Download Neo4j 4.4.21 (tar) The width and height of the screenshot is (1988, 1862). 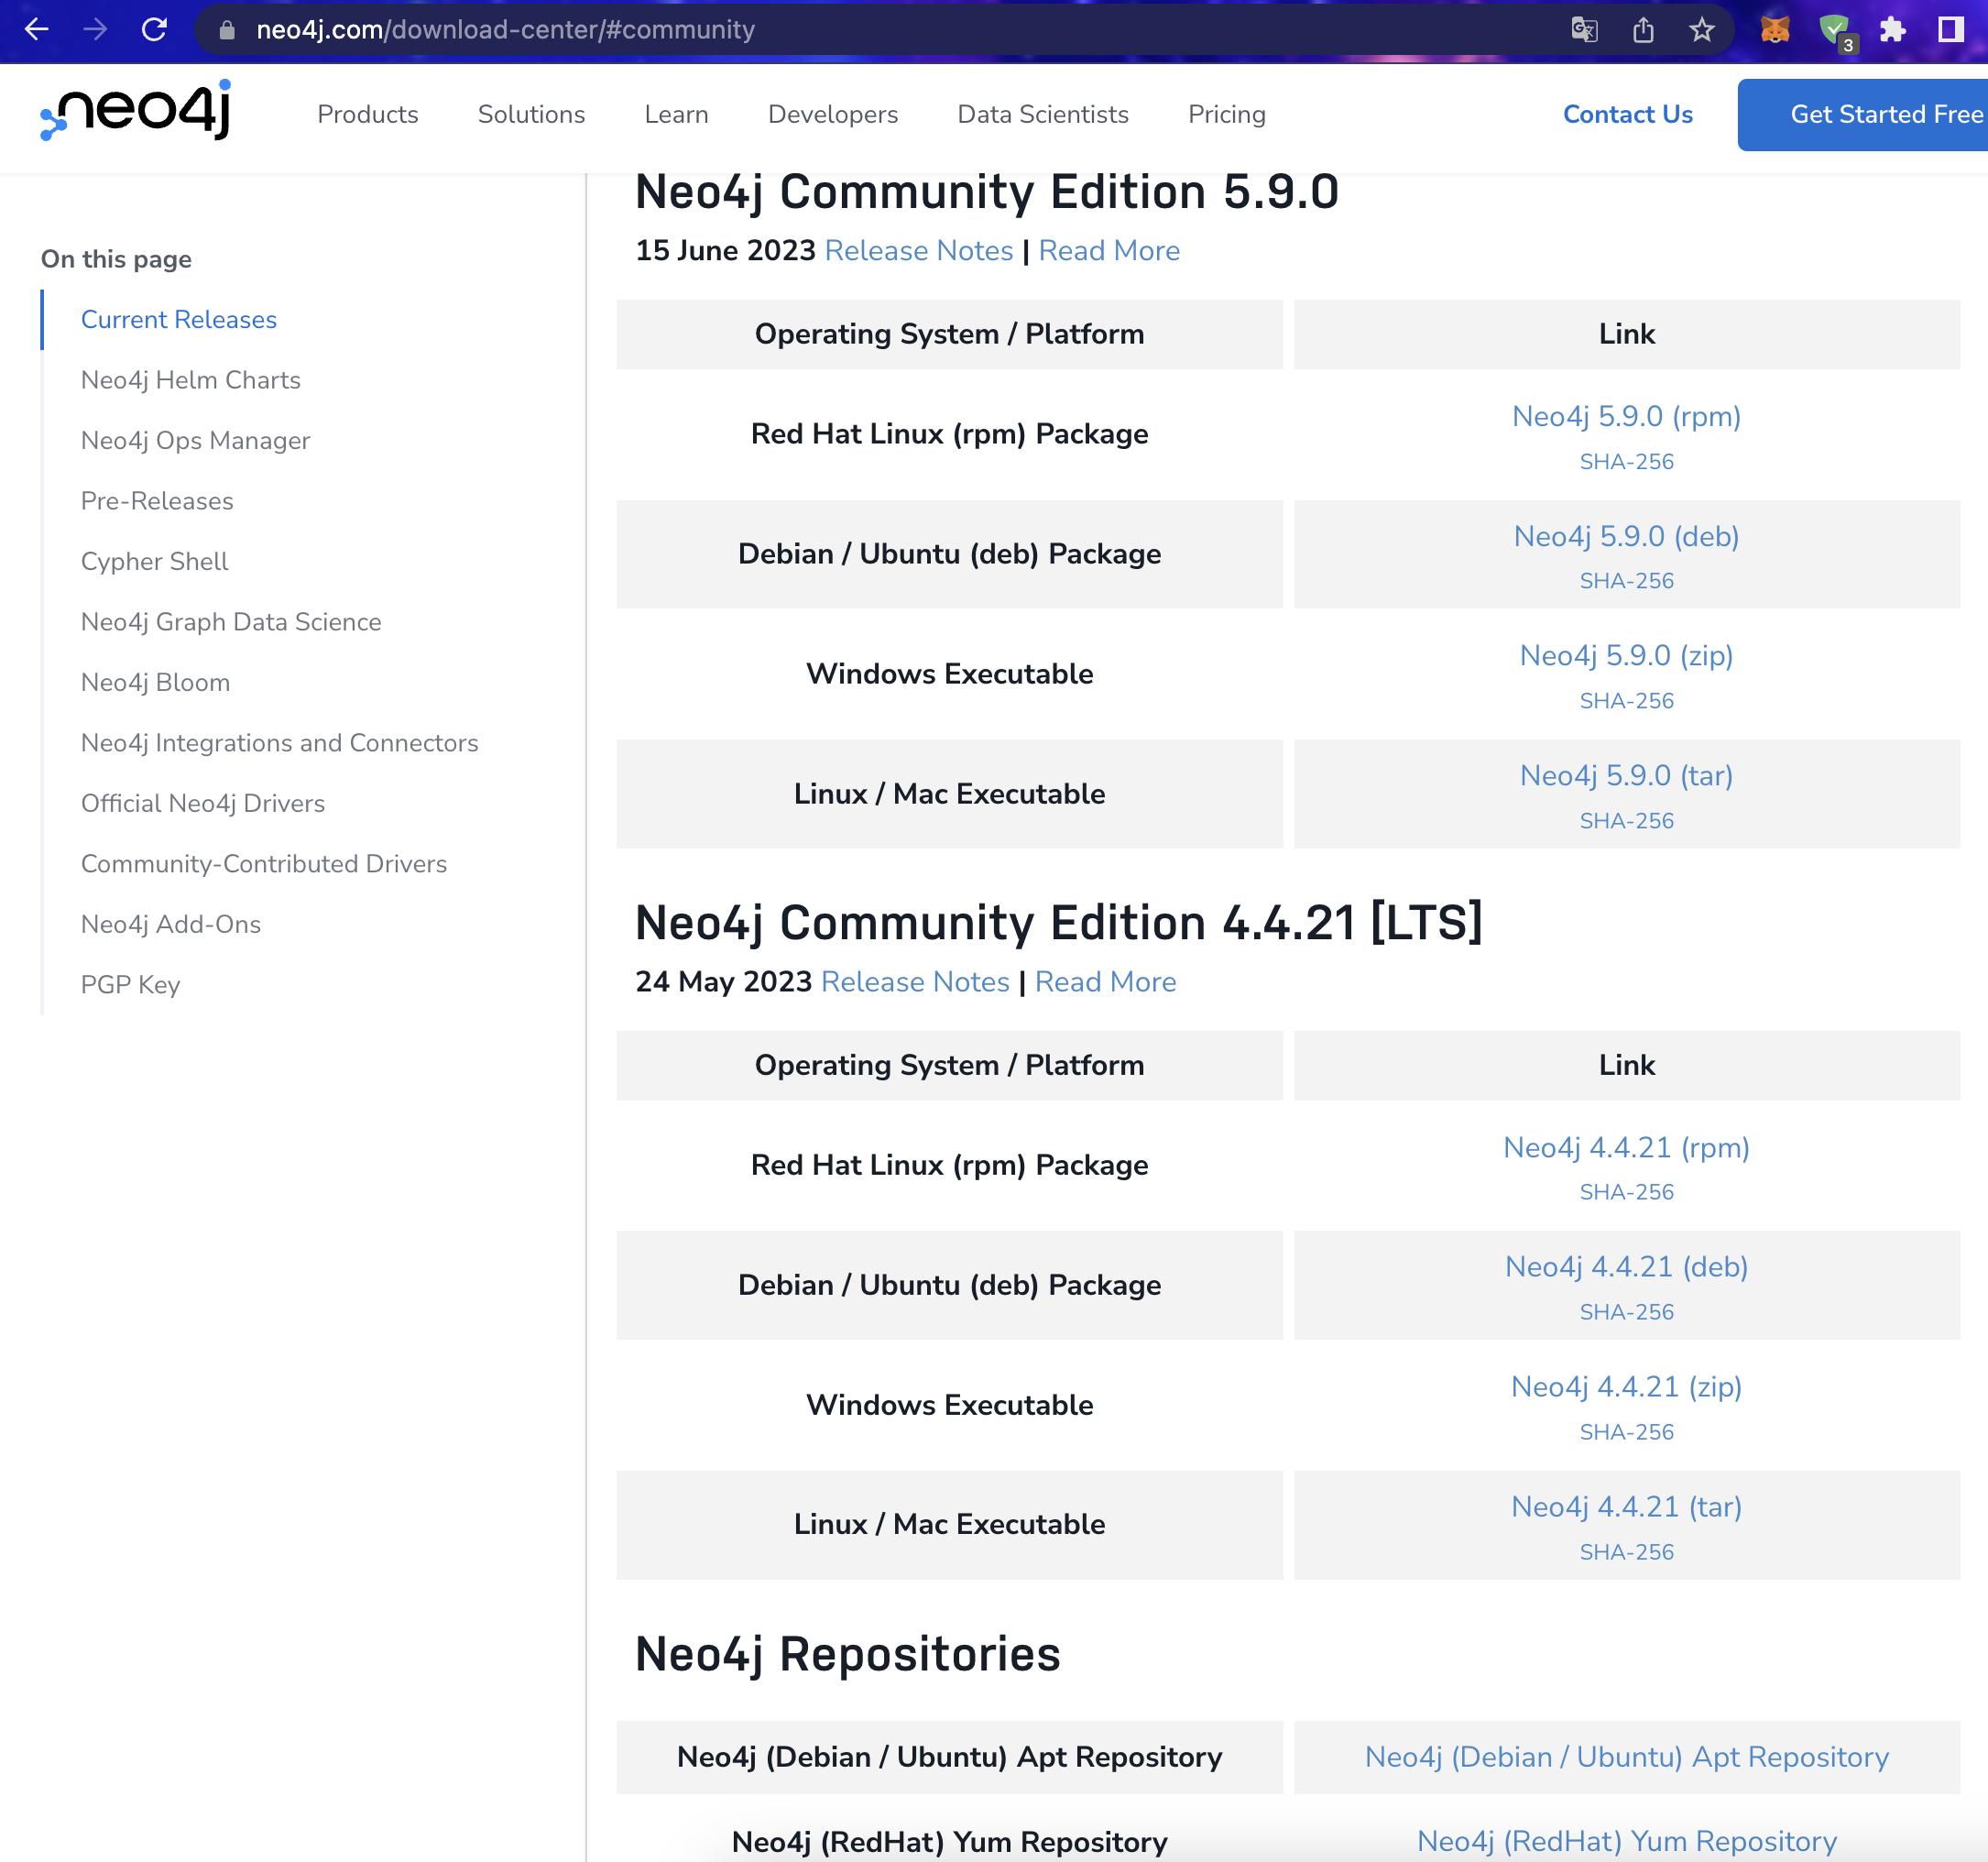tap(1626, 1507)
